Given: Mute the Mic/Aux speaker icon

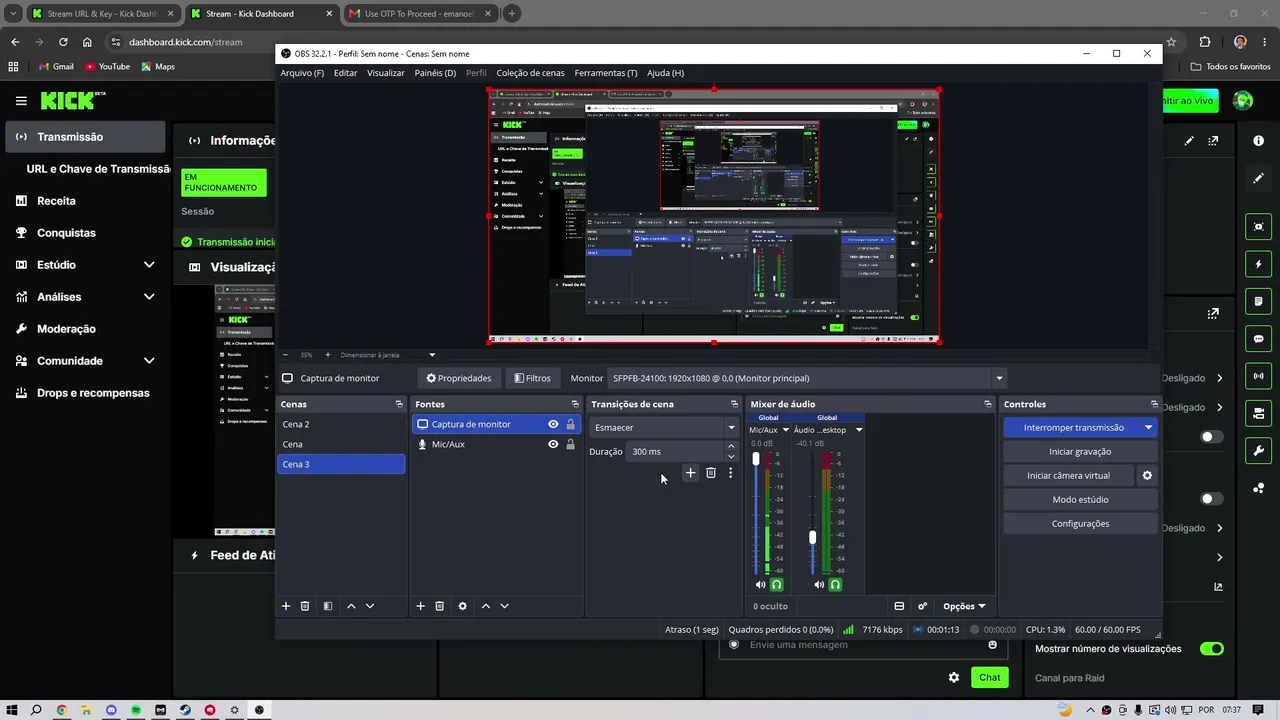Looking at the screenshot, I should tap(760, 585).
